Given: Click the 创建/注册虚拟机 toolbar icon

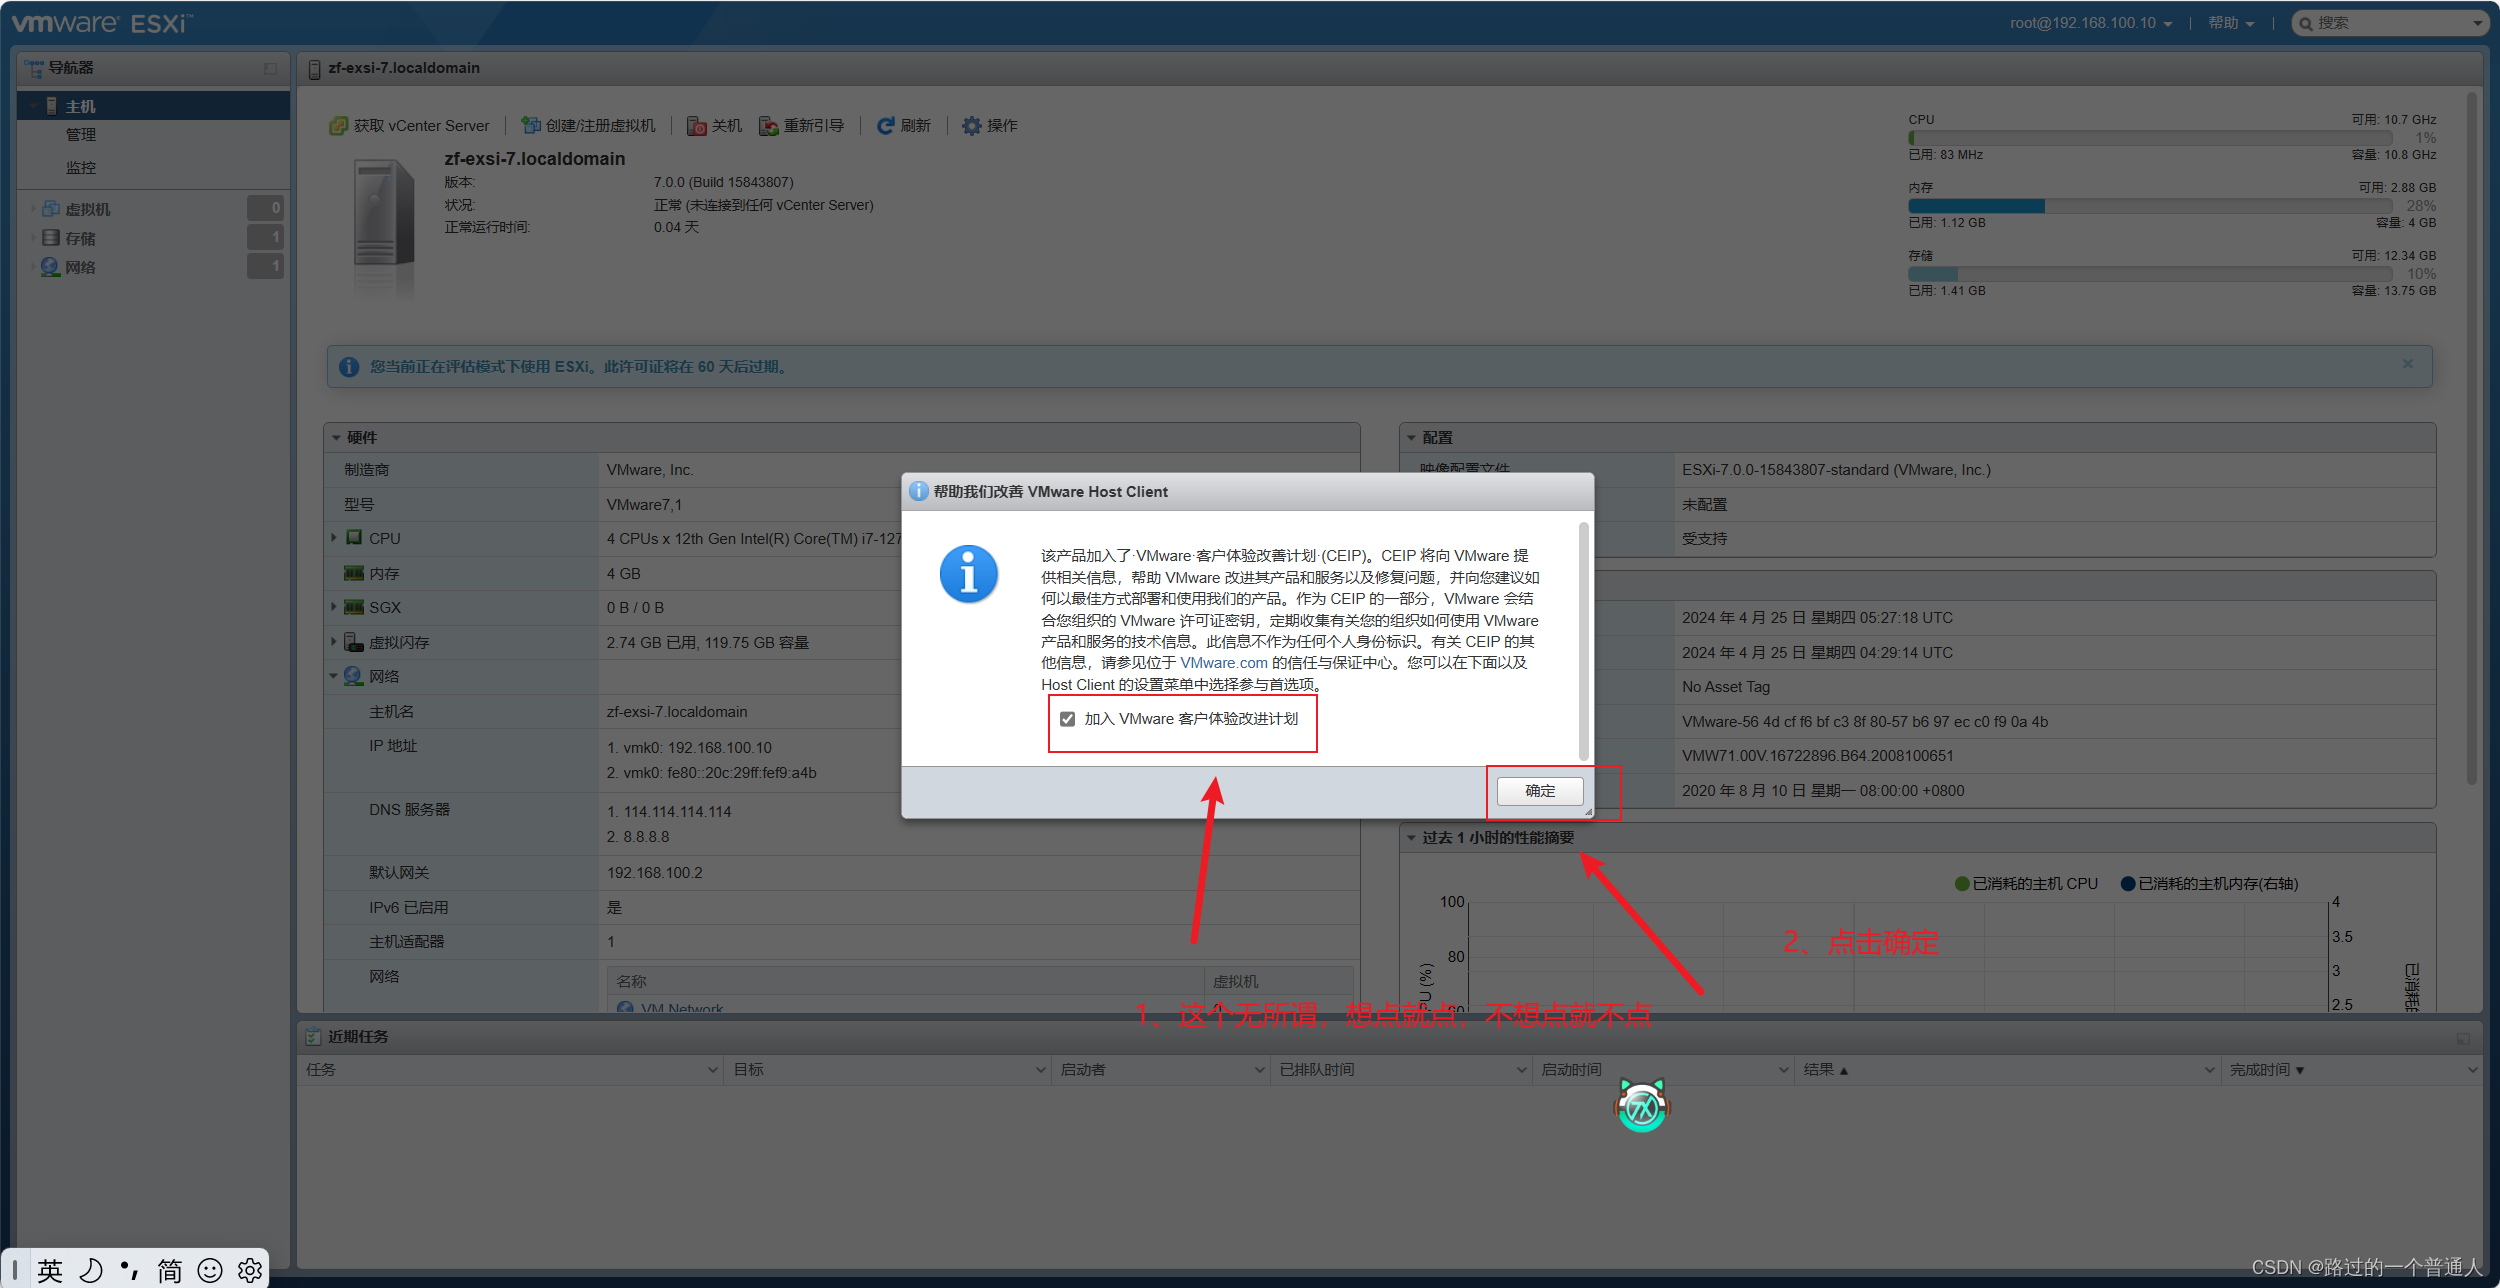Looking at the screenshot, I should [531, 126].
